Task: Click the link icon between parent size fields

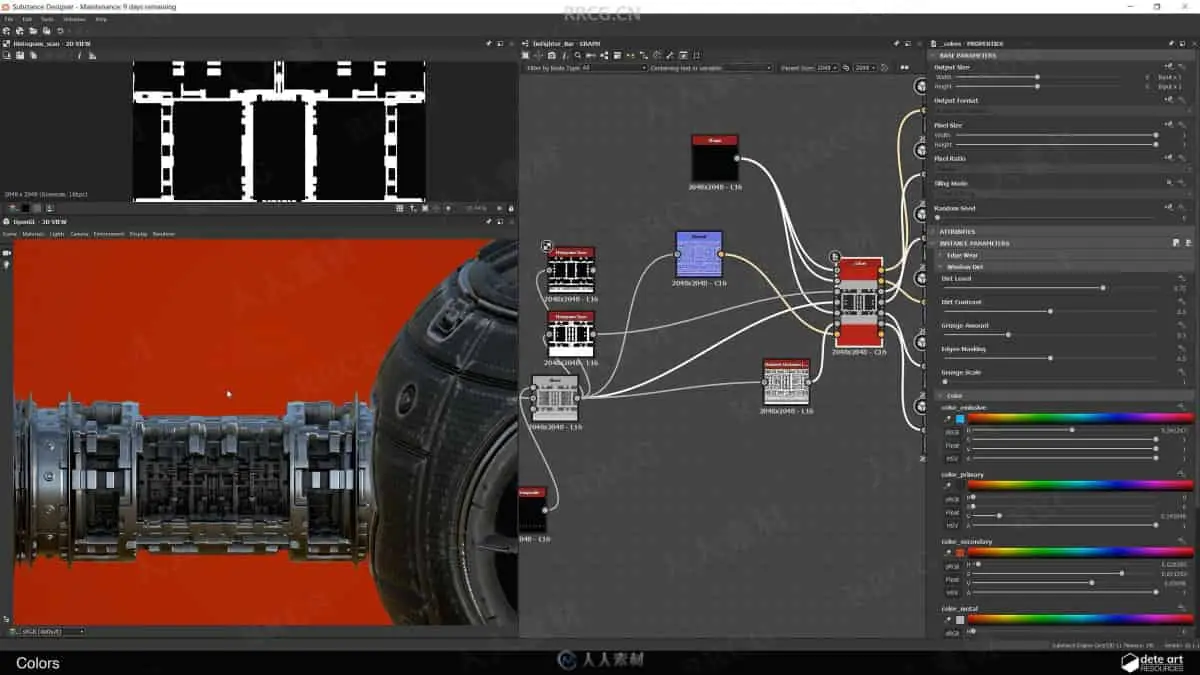Action: click(846, 68)
